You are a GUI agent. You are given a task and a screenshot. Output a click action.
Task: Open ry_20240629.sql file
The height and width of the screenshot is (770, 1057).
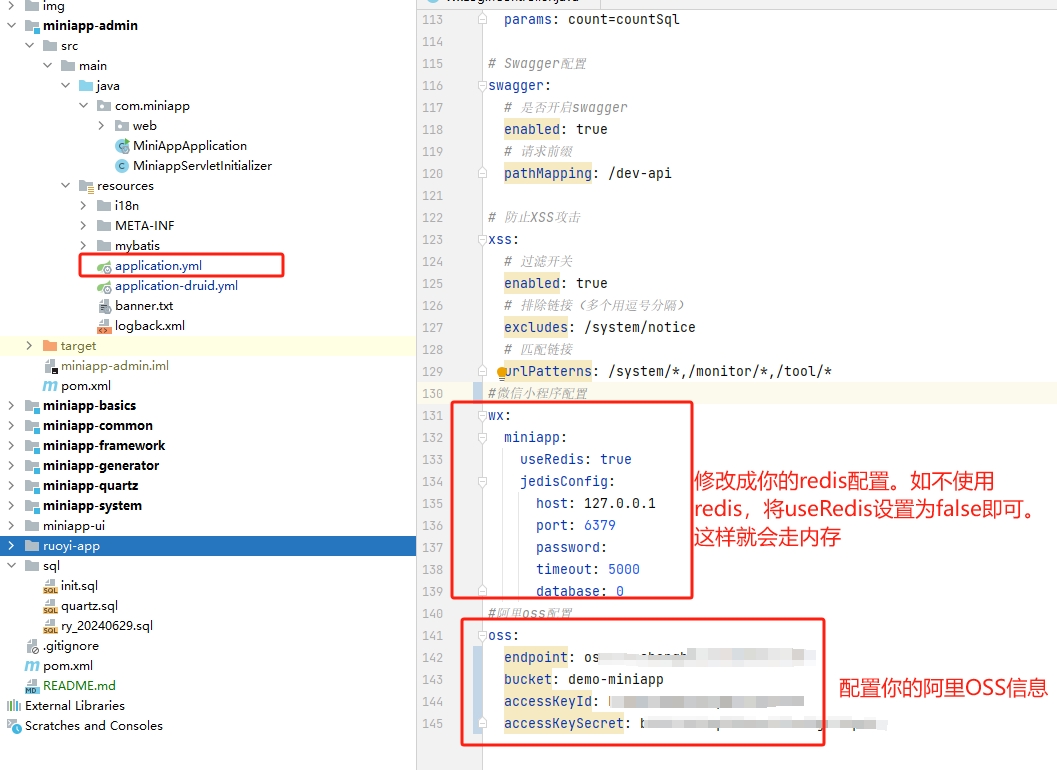(x=106, y=626)
